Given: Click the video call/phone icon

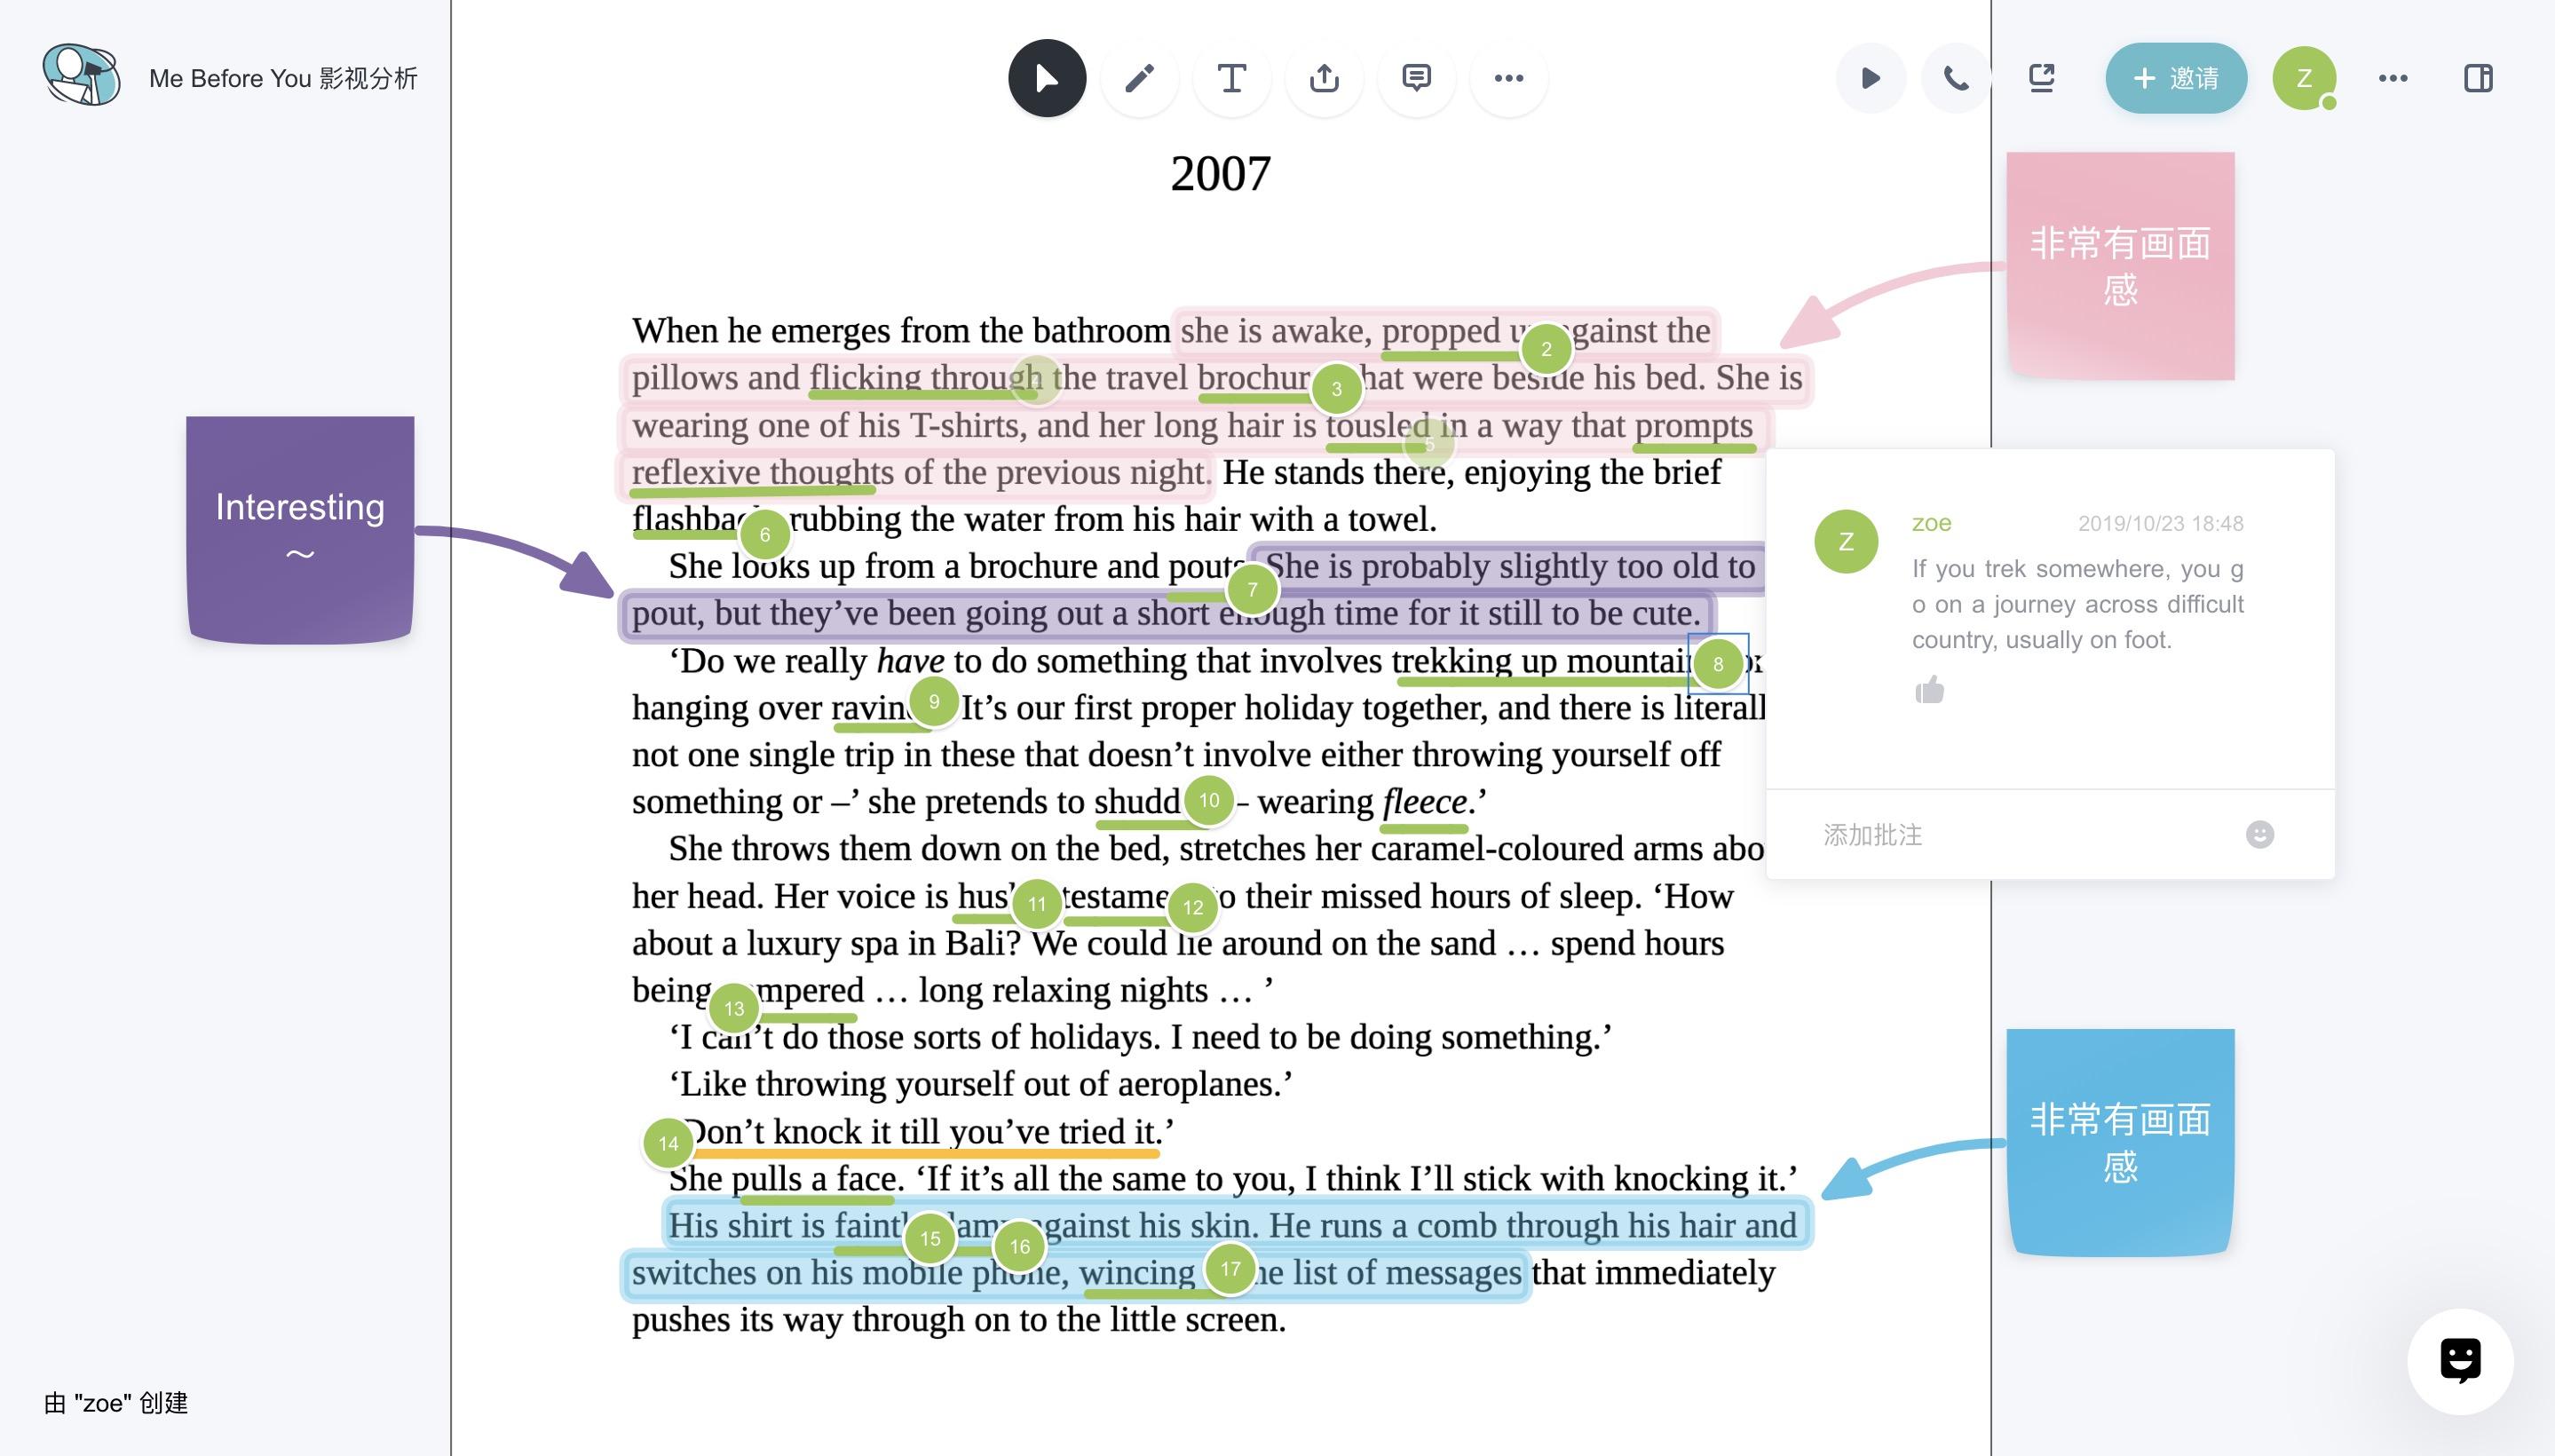Looking at the screenshot, I should tap(1953, 77).
